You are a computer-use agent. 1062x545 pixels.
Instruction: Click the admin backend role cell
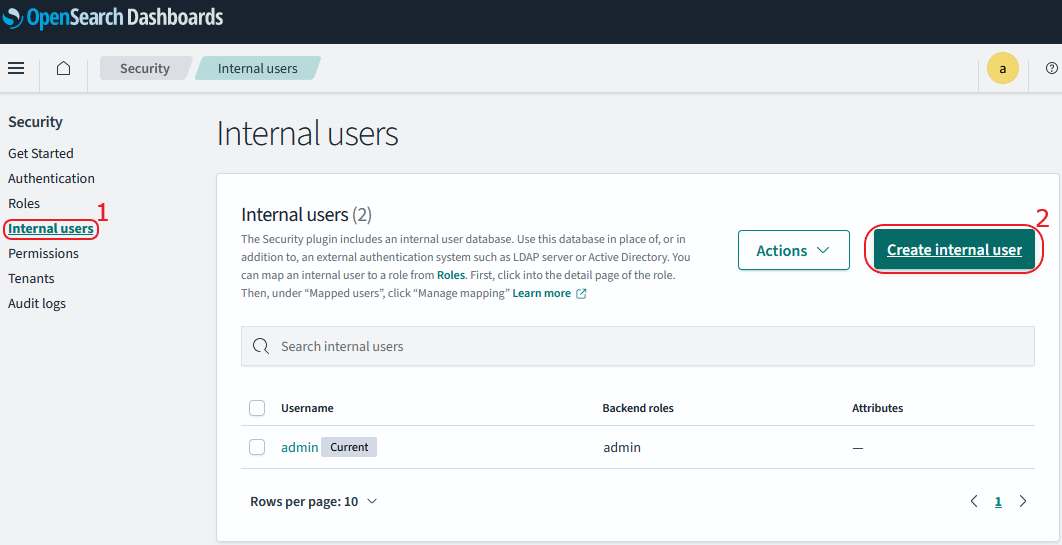[622, 448]
